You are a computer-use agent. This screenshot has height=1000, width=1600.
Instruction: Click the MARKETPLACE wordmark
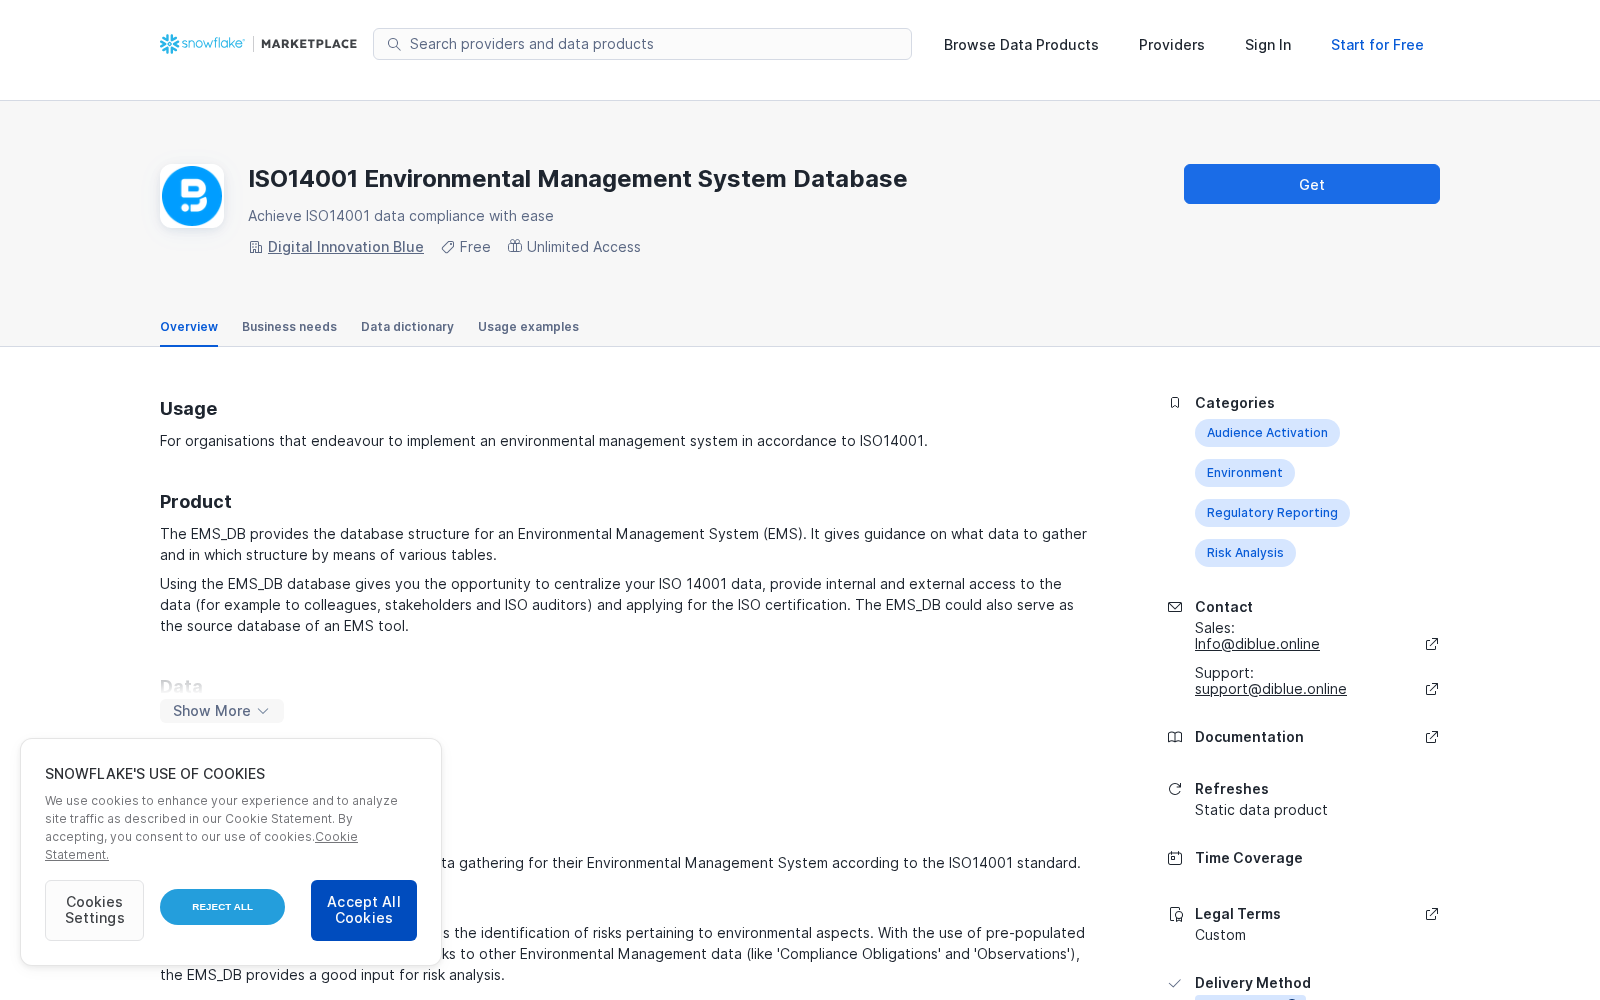309,44
